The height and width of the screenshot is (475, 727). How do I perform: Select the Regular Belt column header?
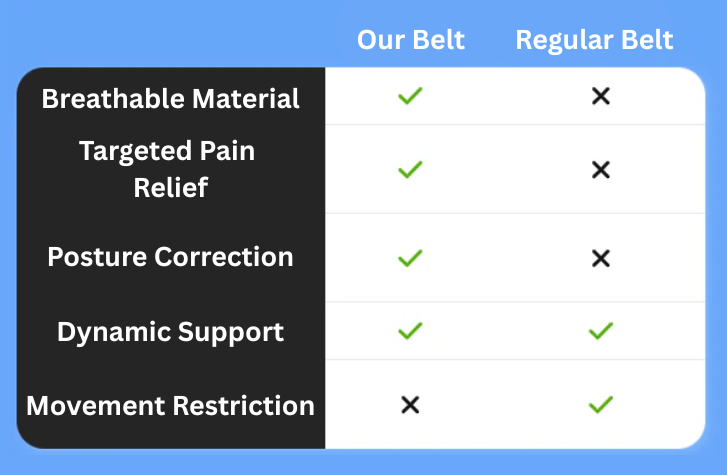tap(595, 40)
